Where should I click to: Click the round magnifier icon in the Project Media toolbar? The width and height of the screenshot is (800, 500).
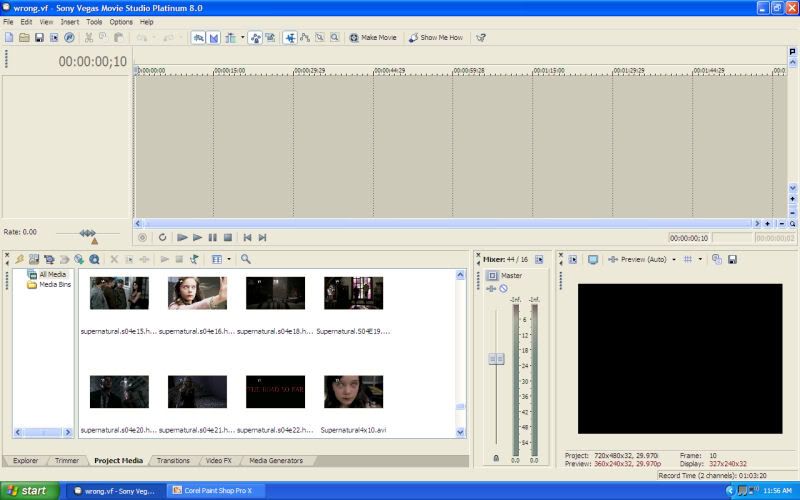pyautogui.click(x=94, y=259)
